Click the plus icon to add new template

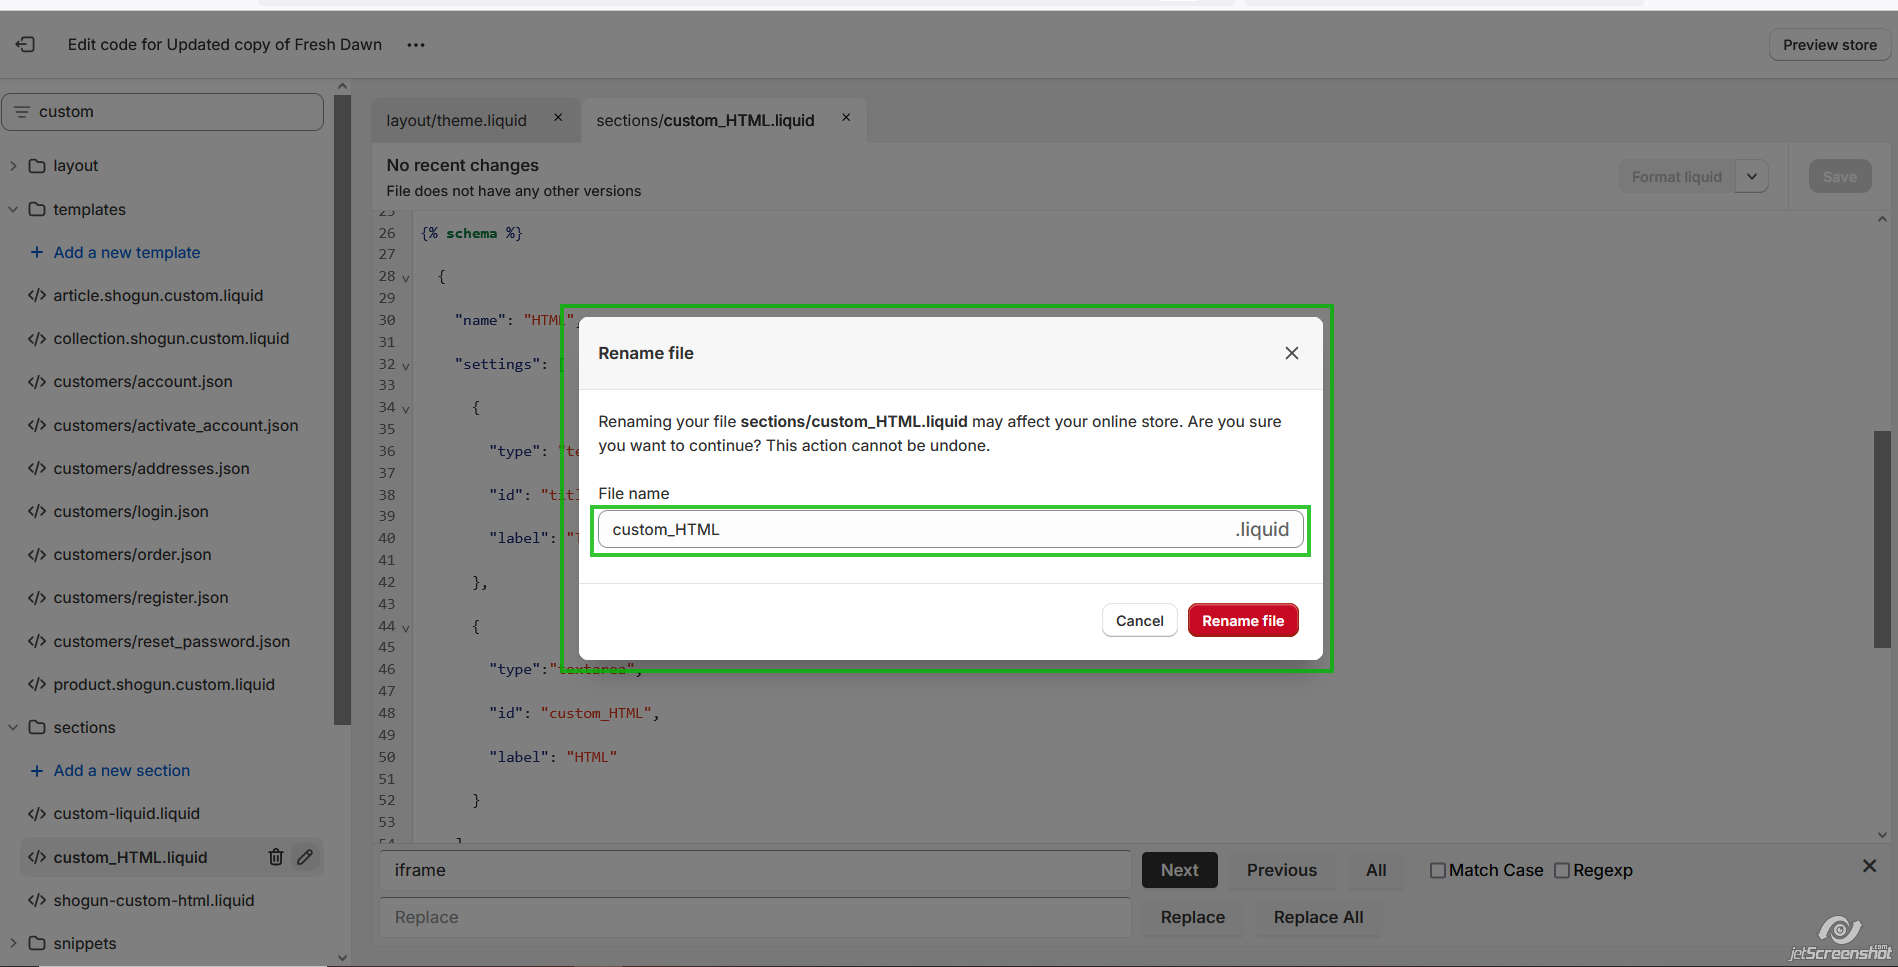click(x=37, y=252)
